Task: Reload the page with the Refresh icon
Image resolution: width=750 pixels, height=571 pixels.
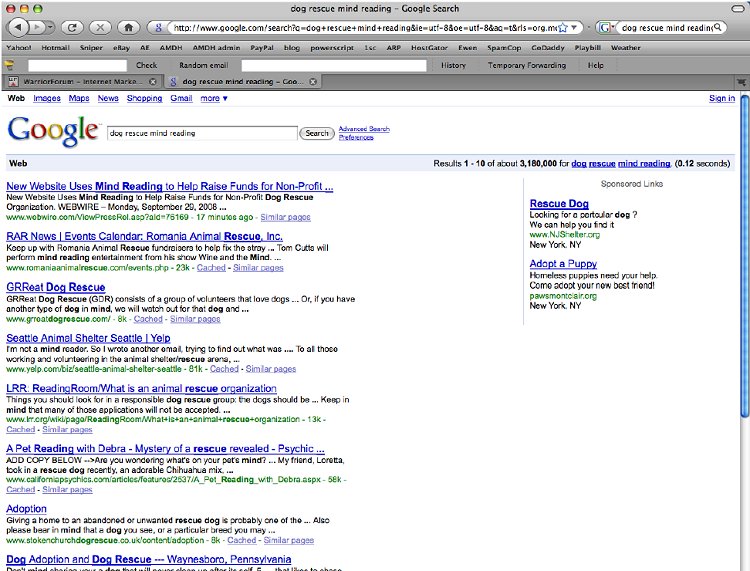Action: pyautogui.click(x=72, y=27)
